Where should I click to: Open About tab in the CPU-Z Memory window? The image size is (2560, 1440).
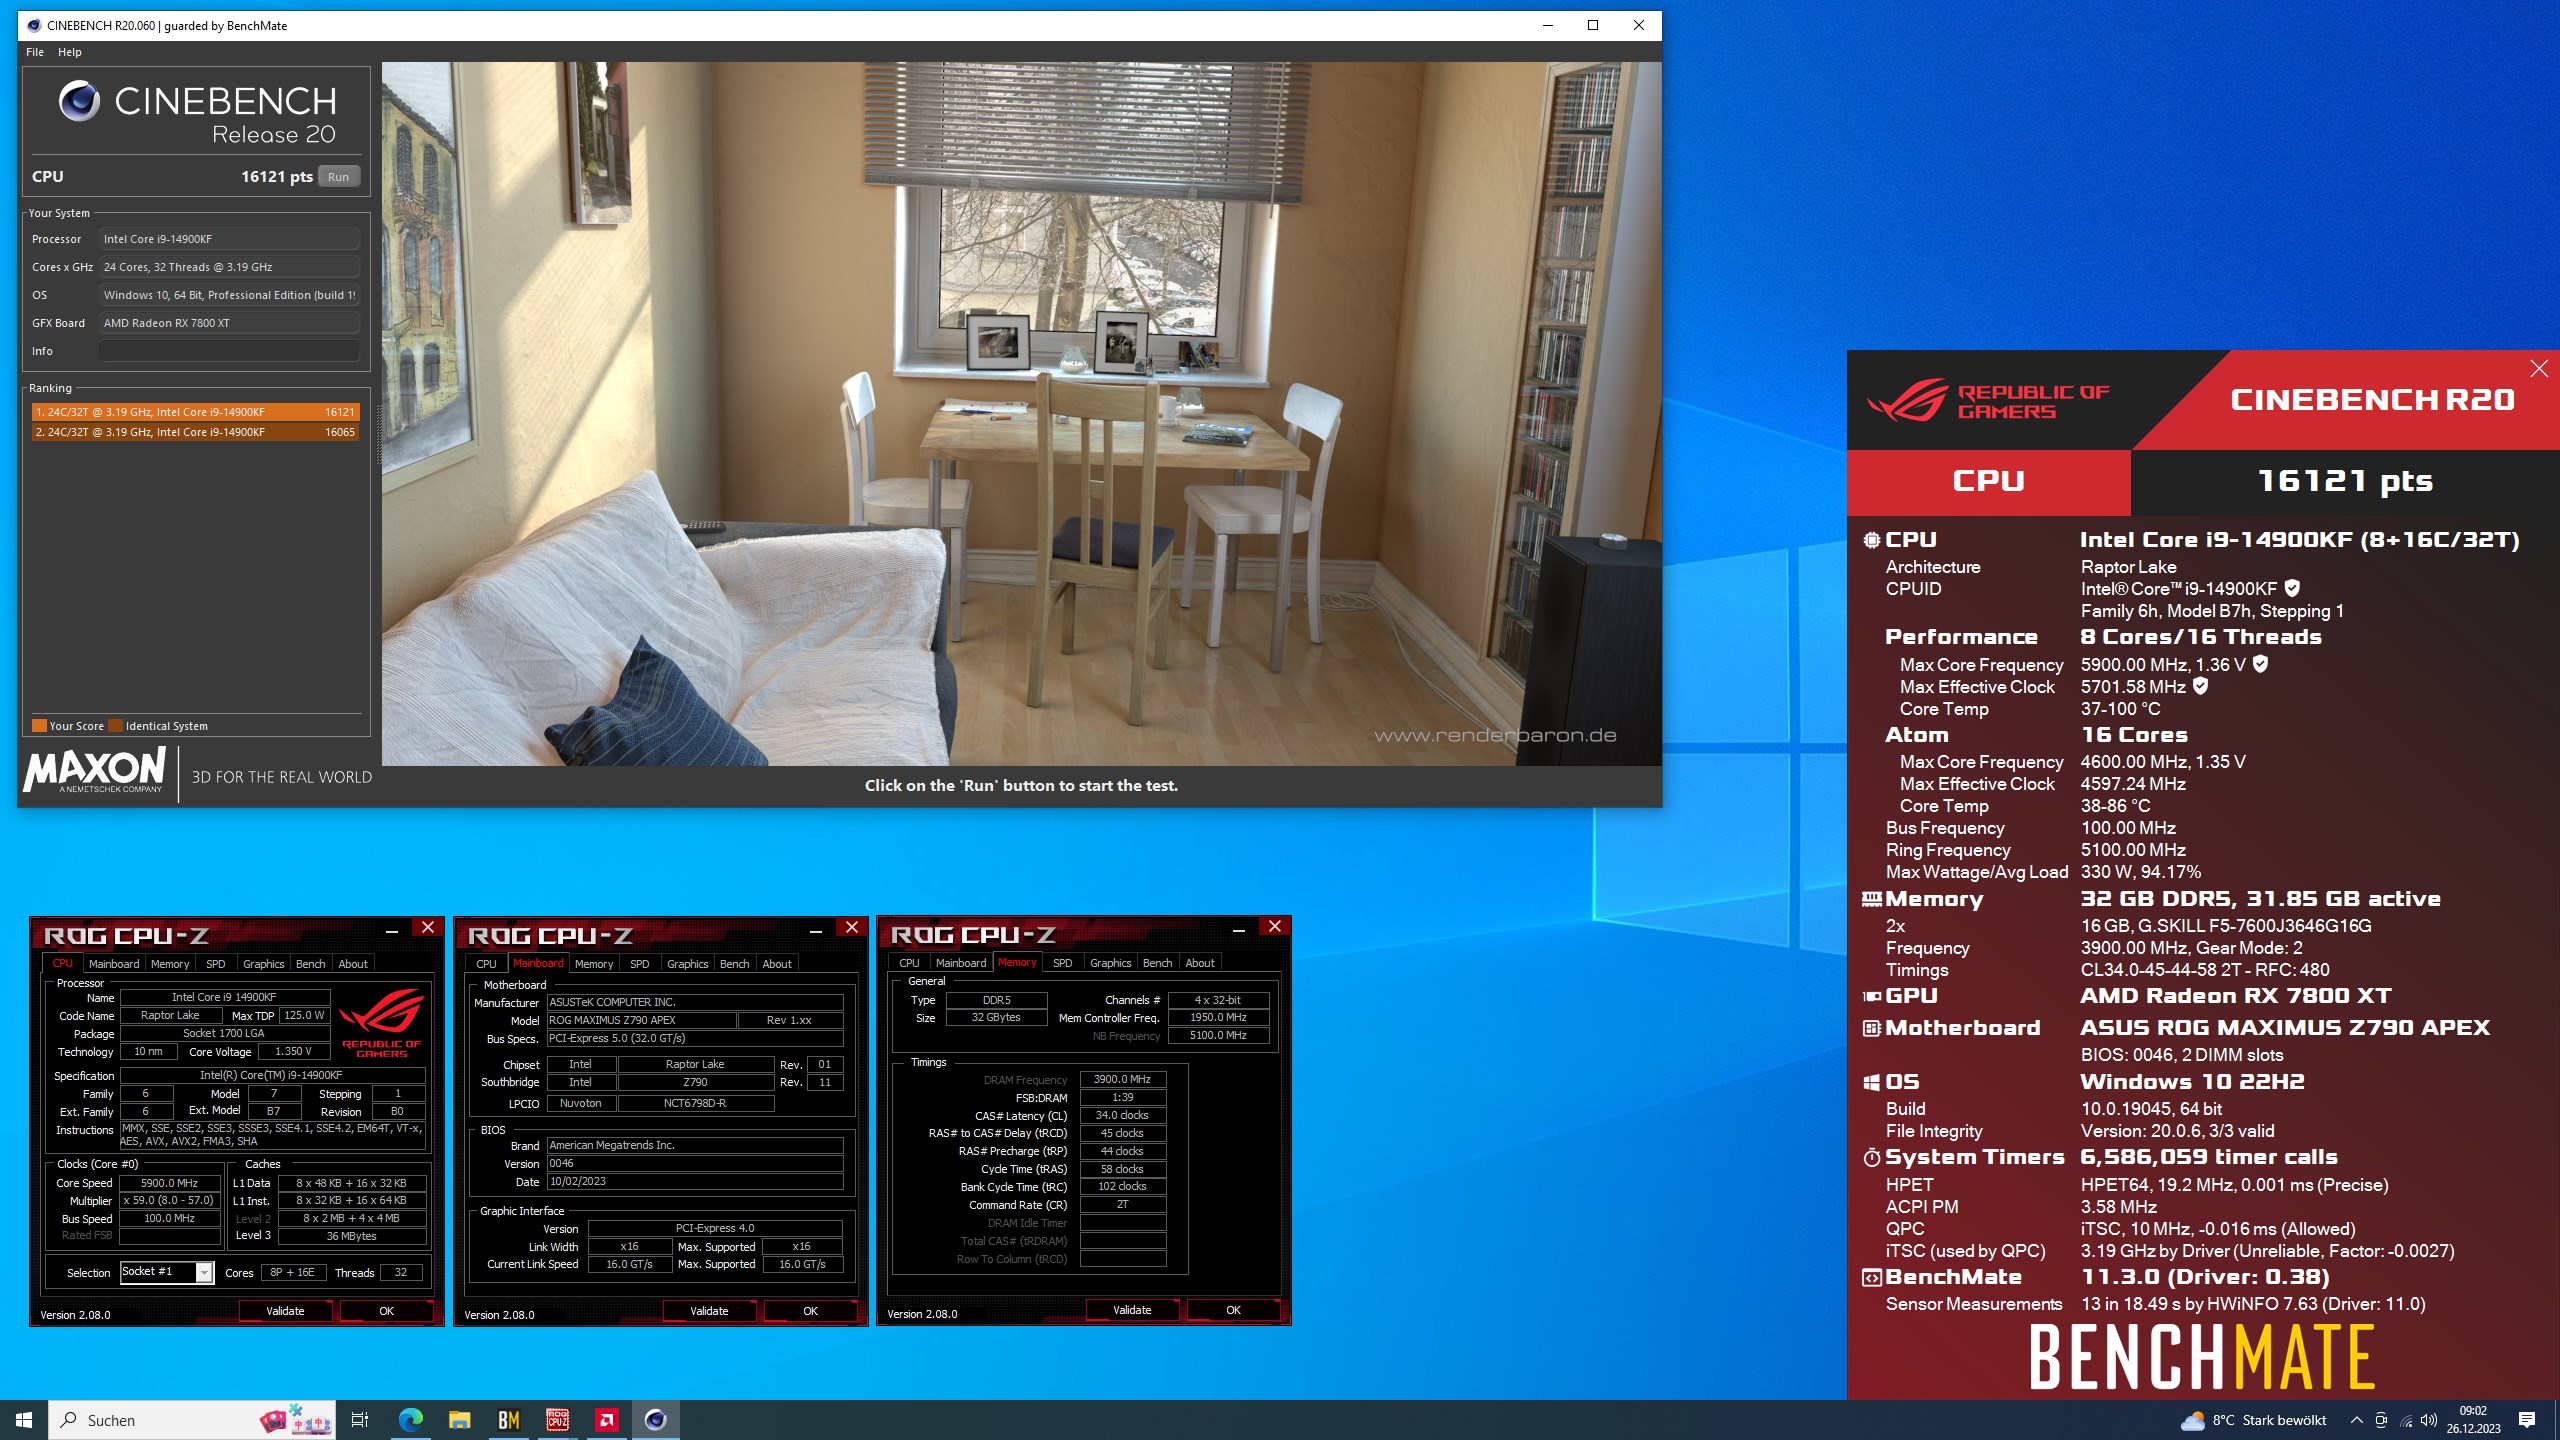pyautogui.click(x=1200, y=963)
